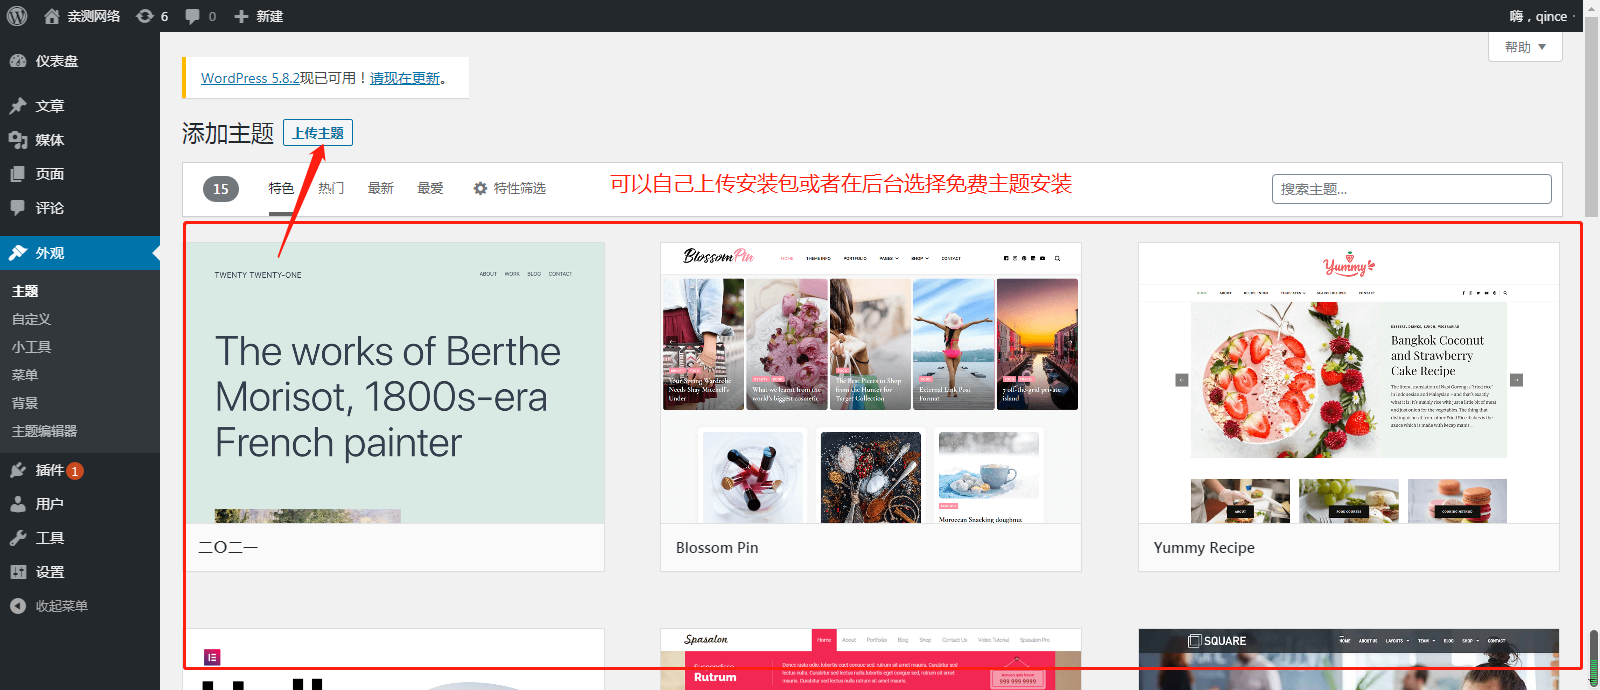The width and height of the screenshot is (1600, 690).
Task: Open 仪表盘 dashboard icon in sidebar
Action: pyautogui.click(x=18, y=61)
